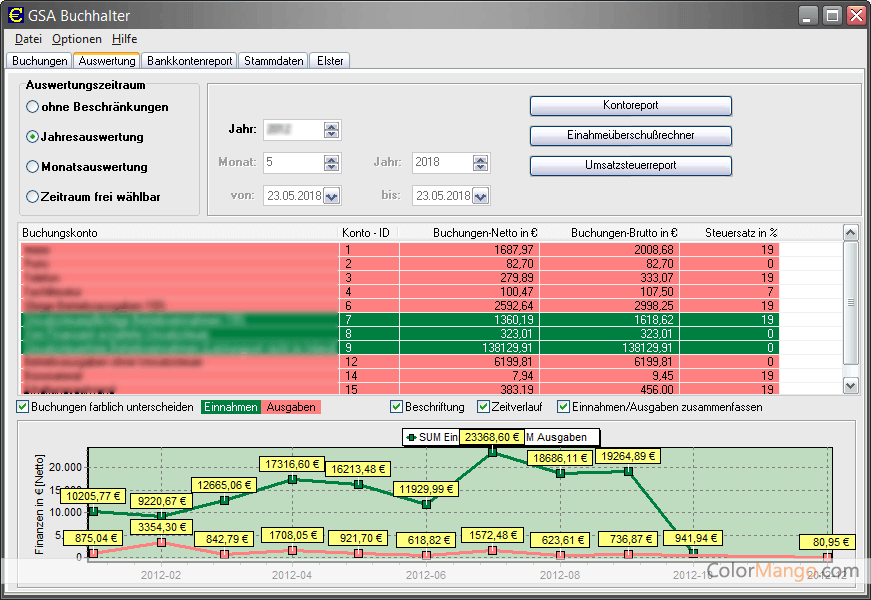Switch to the Bankkontenreport tab

point(190,61)
